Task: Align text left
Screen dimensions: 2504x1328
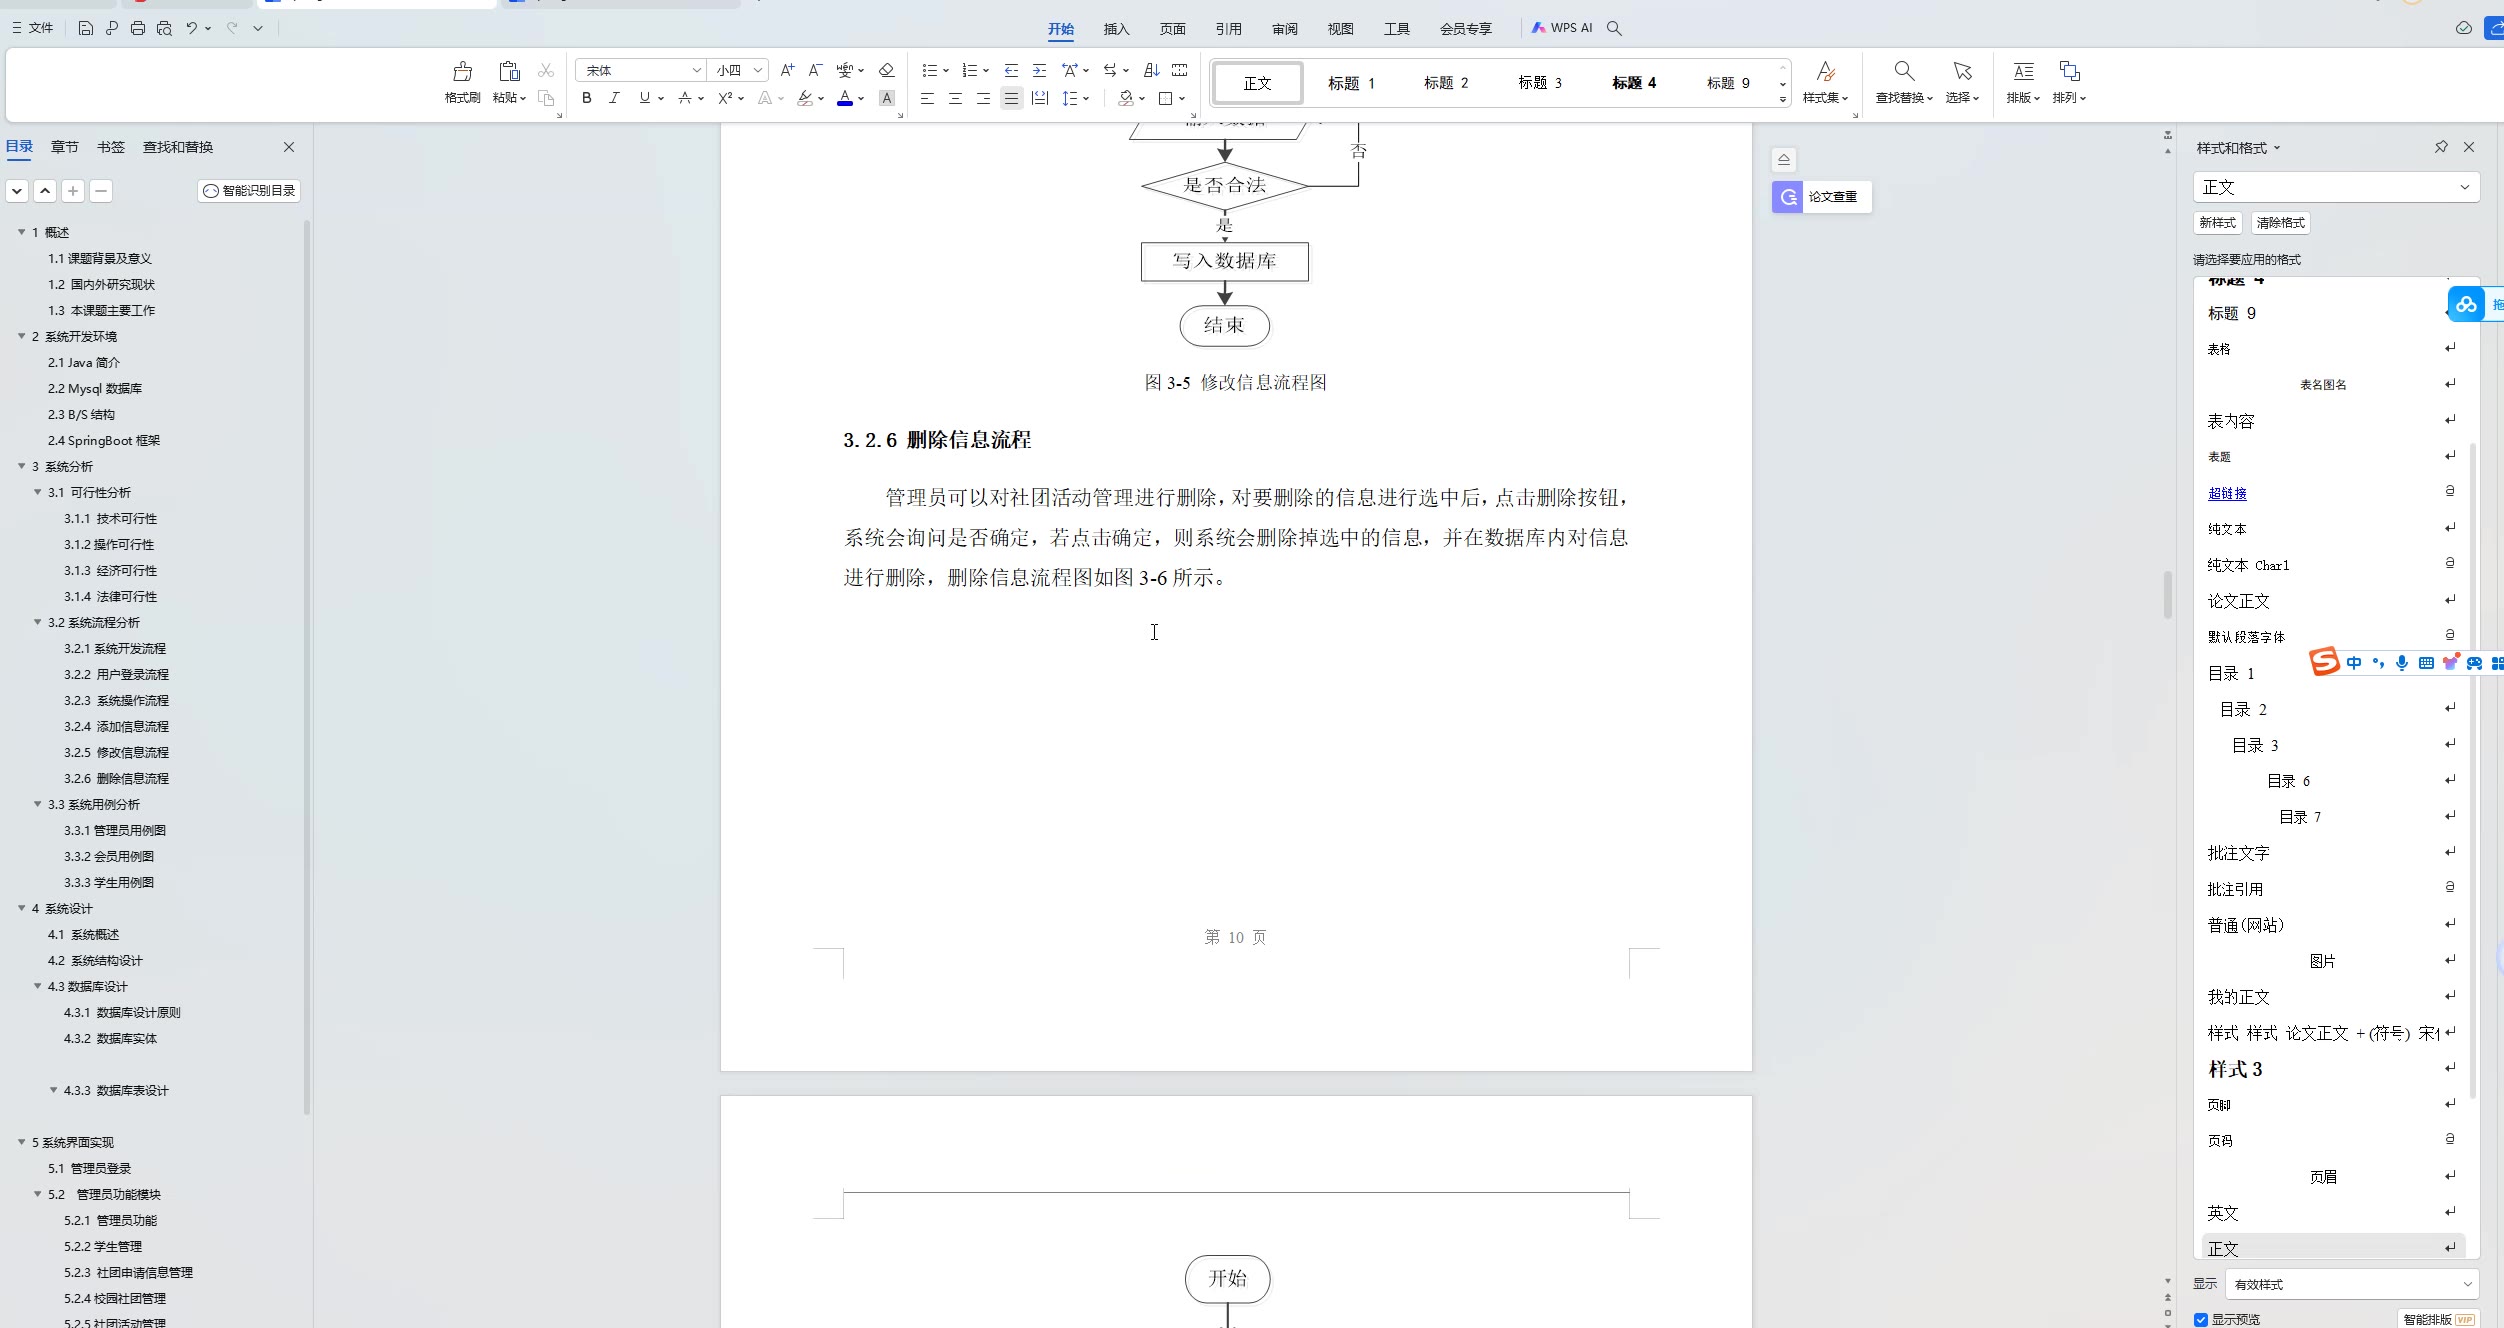Action: click(x=927, y=98)
